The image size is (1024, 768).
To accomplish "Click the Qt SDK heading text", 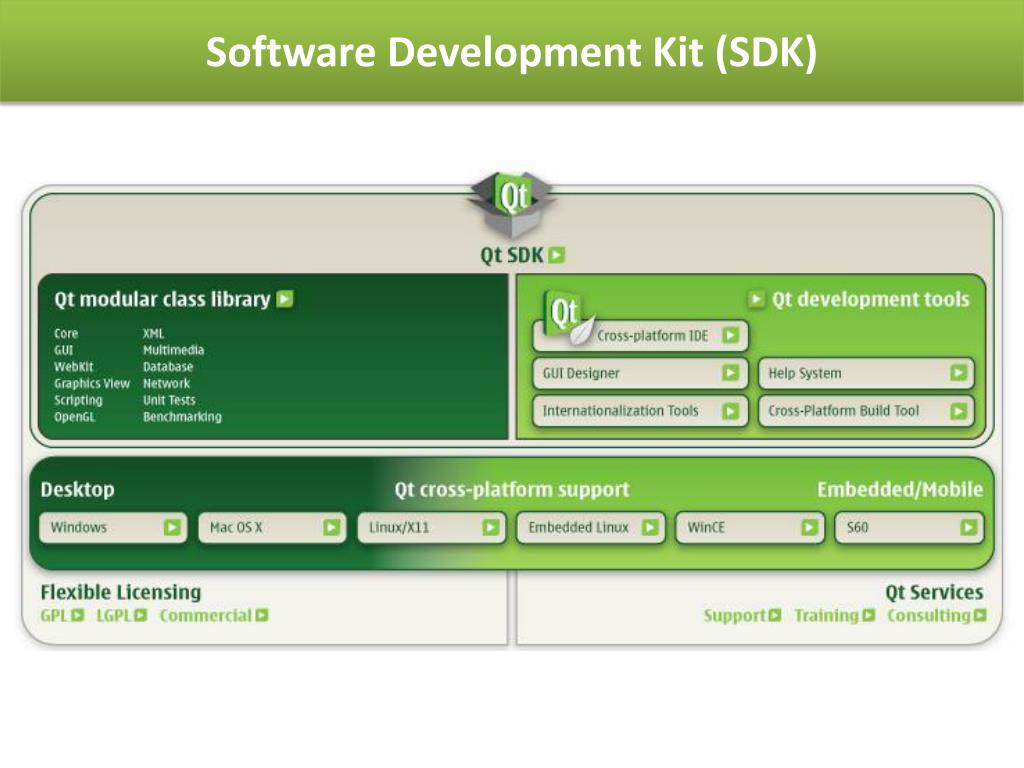I will [x=512, y=255].
